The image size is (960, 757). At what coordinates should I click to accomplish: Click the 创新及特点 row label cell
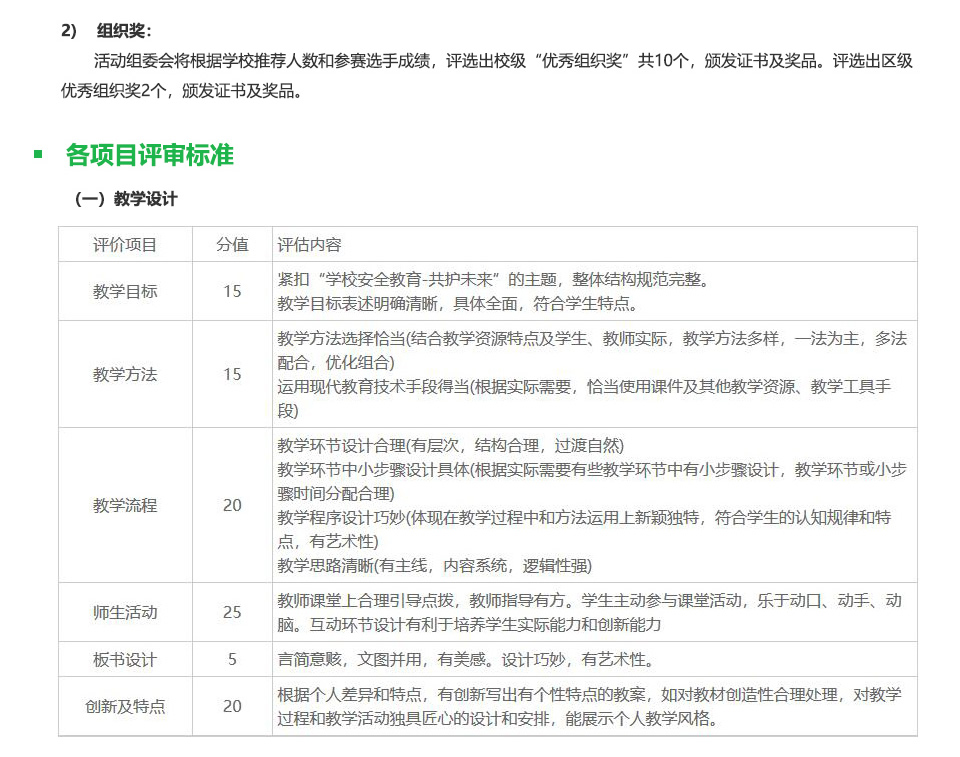point(125,706)
